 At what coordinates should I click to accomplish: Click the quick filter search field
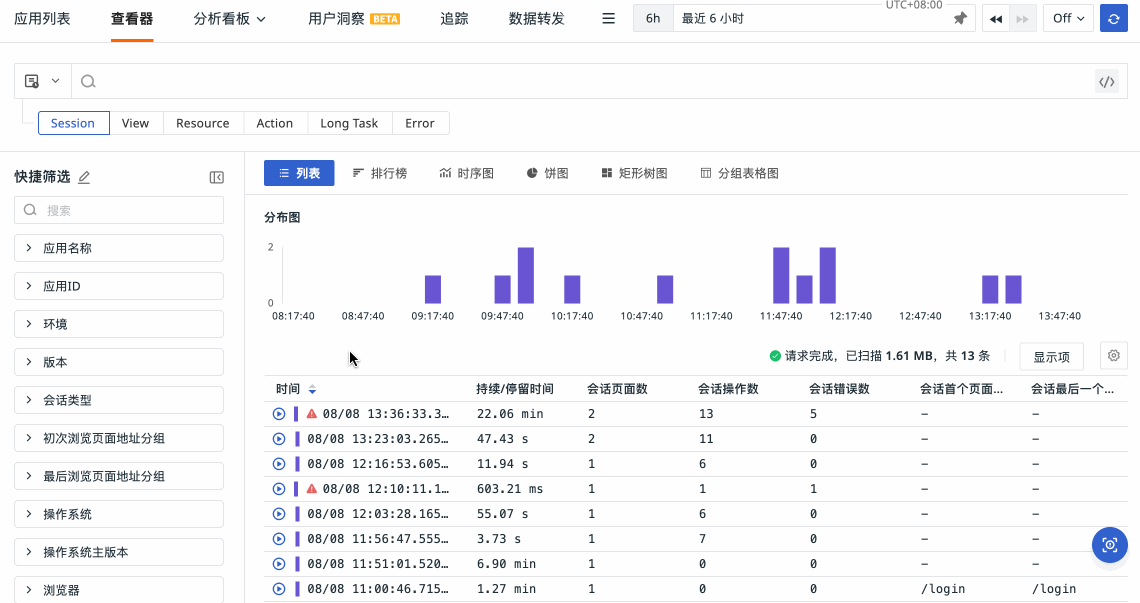[x=119, y=210]
